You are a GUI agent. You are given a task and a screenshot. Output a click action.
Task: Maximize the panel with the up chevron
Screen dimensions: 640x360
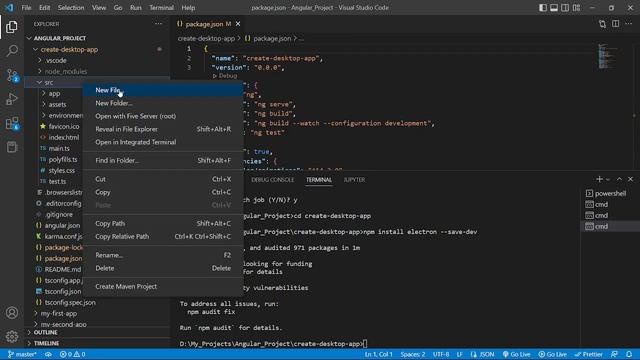619,179
